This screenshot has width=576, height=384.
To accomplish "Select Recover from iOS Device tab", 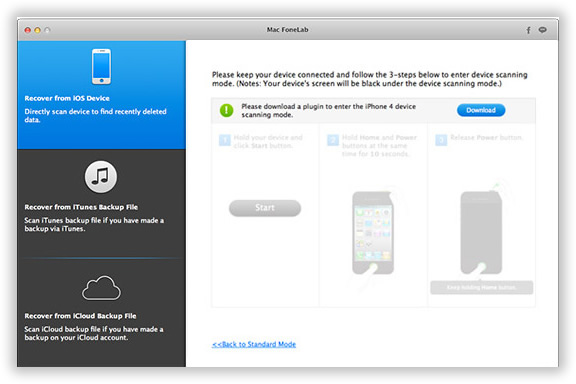I will click(x=101, y=95).
